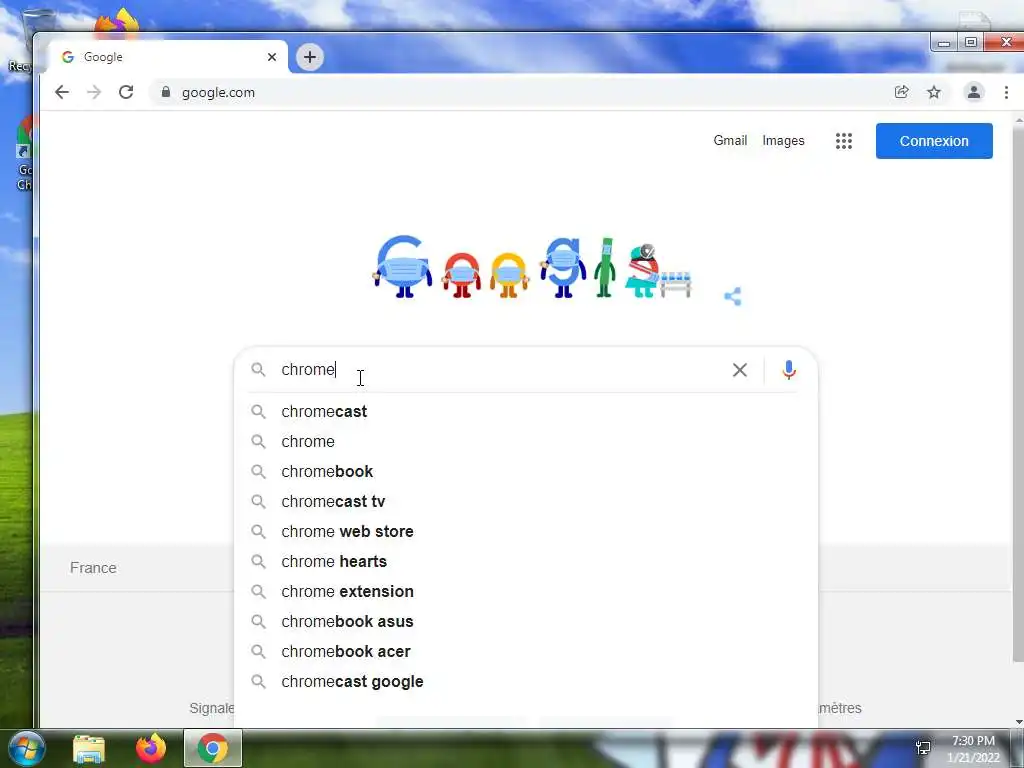Reload the Google page

126,92
